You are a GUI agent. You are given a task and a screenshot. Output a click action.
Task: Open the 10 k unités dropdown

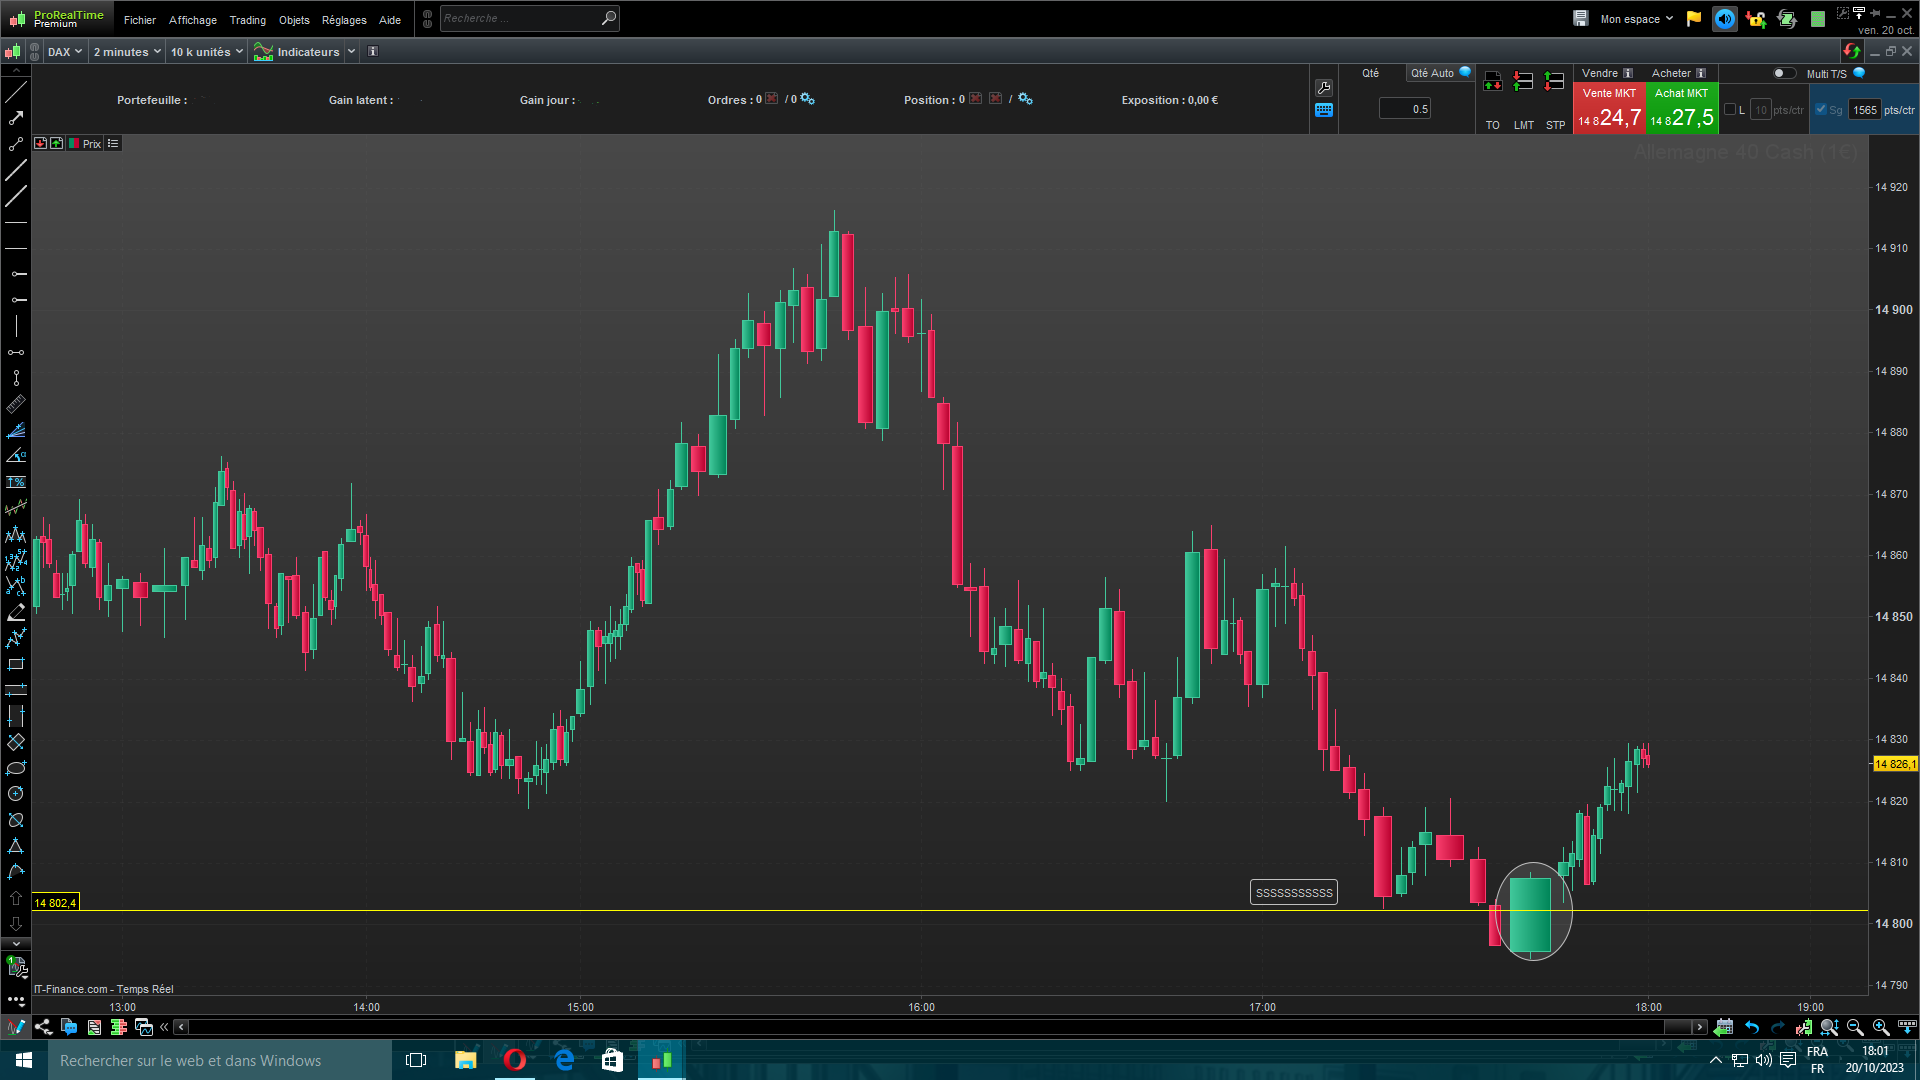click(x=206, y=52)
